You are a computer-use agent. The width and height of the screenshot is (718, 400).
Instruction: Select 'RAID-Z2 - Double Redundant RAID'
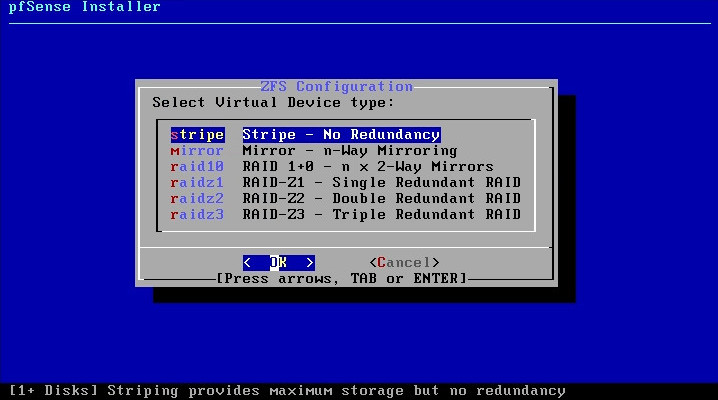coord(381,198)
